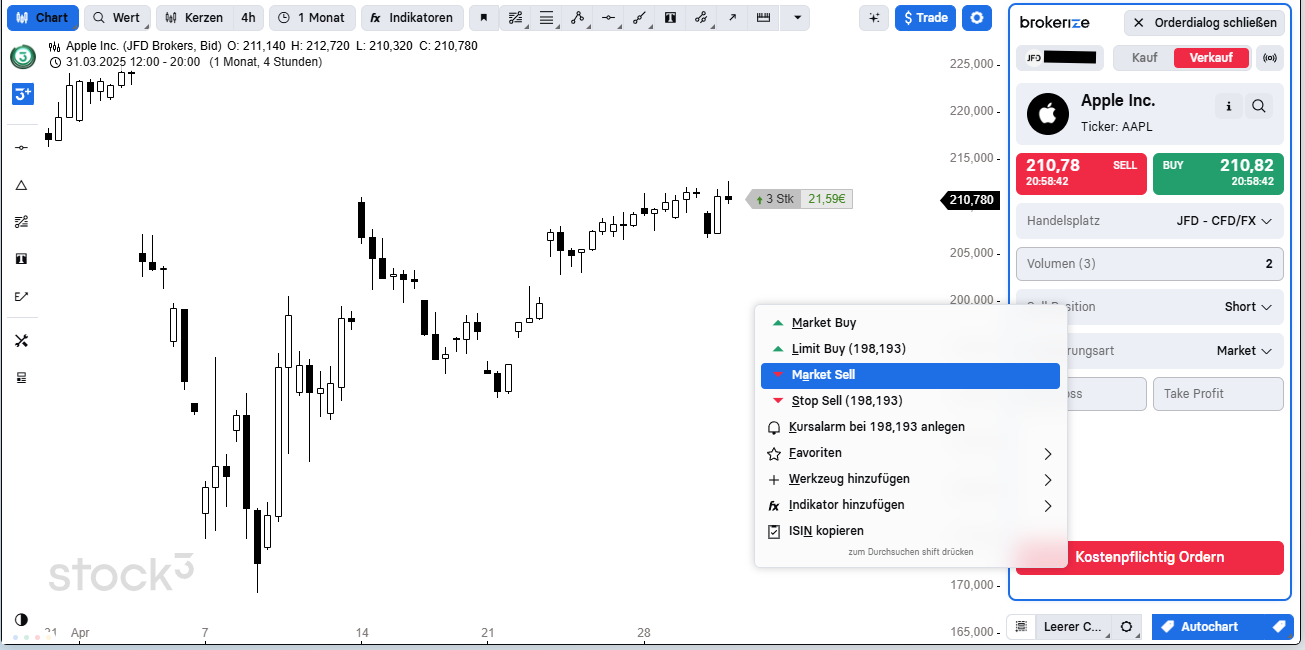Open the crossed tools icon in left sidebar
The image size is (1305, 650).
22,341
